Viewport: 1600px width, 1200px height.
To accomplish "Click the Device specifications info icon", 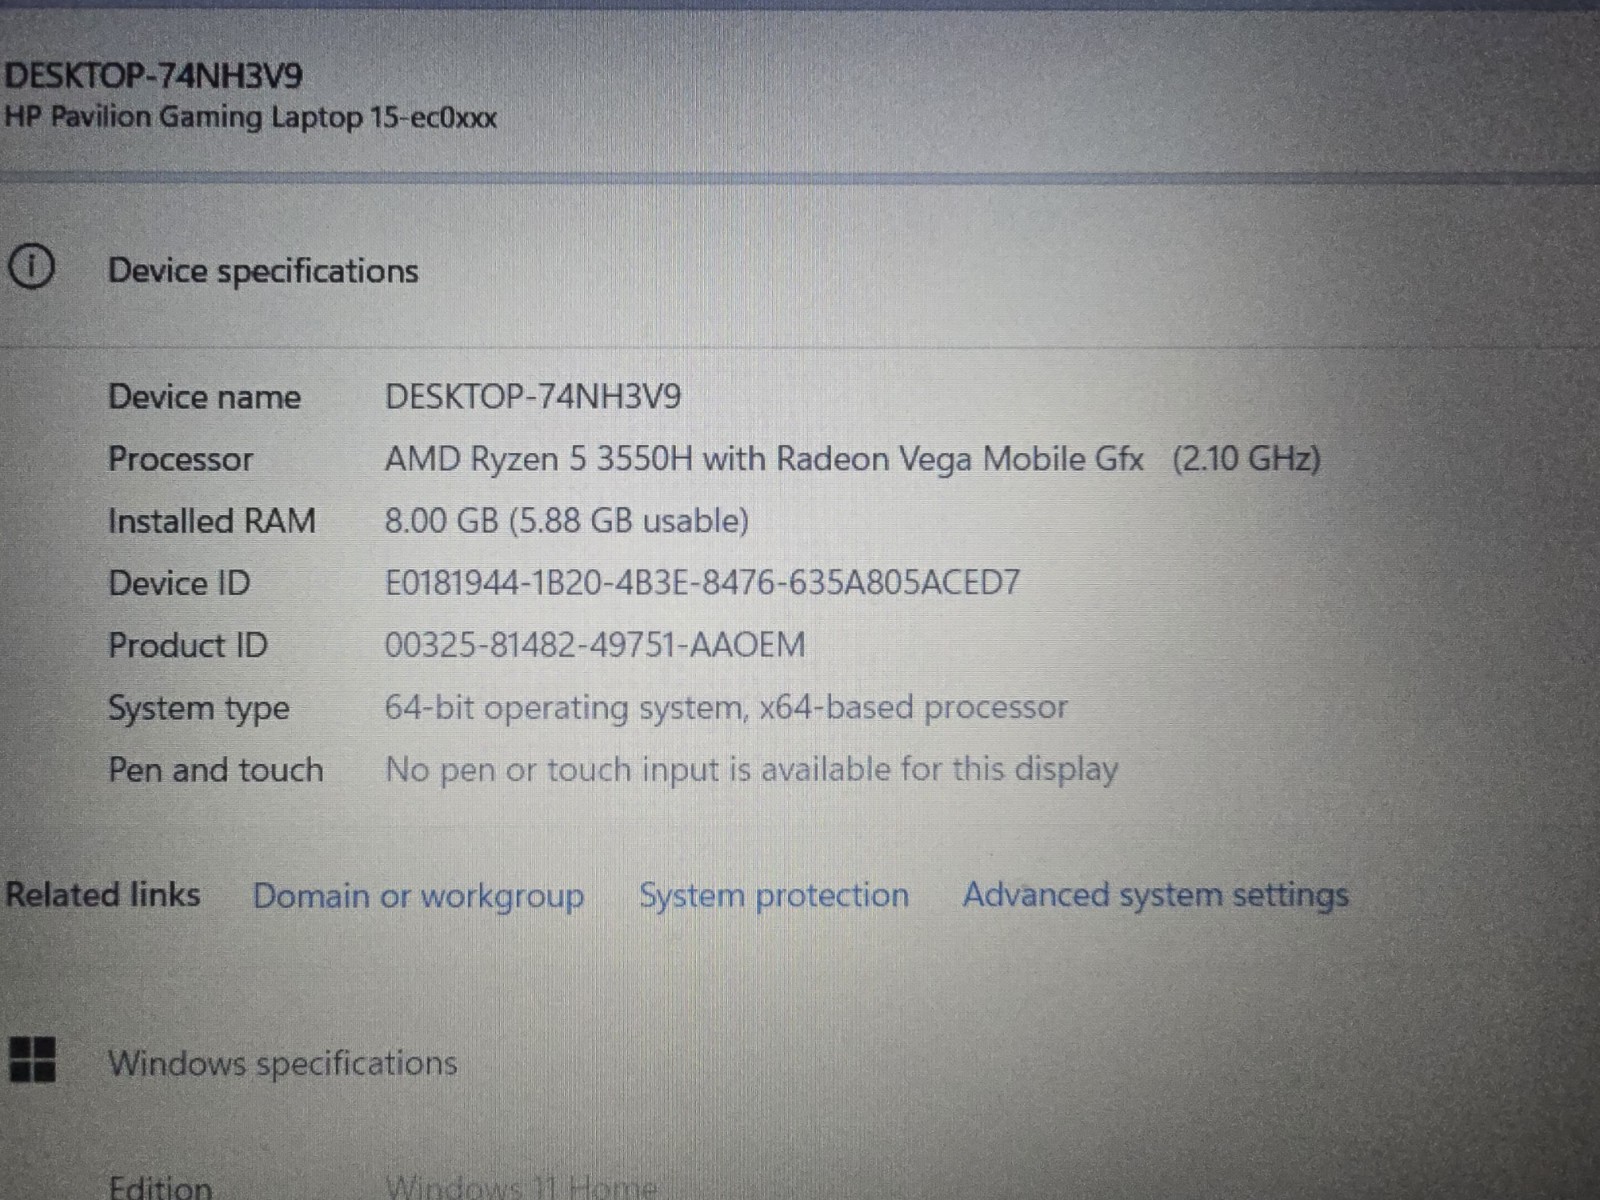I will pos(32,267).
